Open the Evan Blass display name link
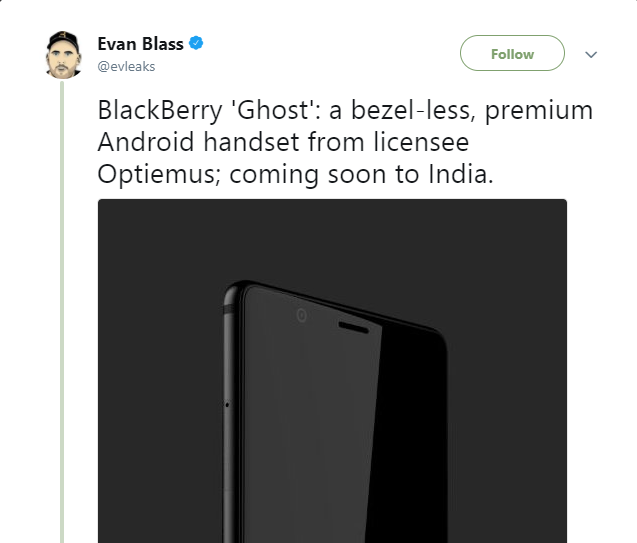637x543 pixels. pos(140,45)
